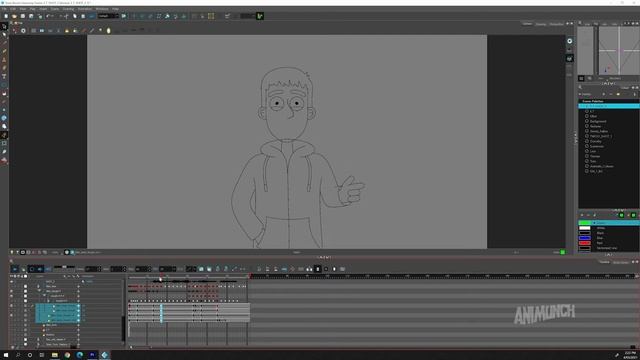This screenshot has width=640, height=360.
Task: Select the Background palette in the palette list
Action: [598, 121]
